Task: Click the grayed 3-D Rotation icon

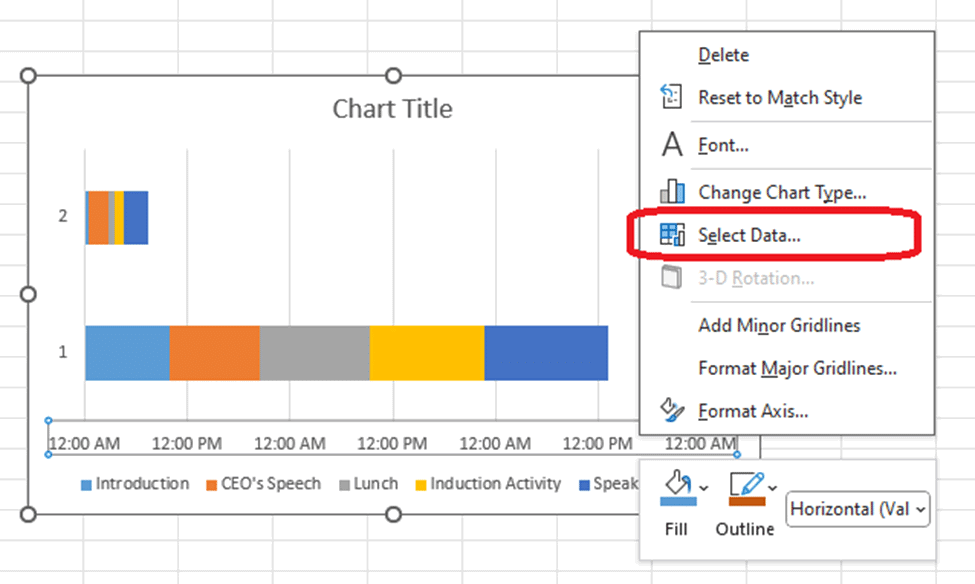Action: click(x=672, y=278)
